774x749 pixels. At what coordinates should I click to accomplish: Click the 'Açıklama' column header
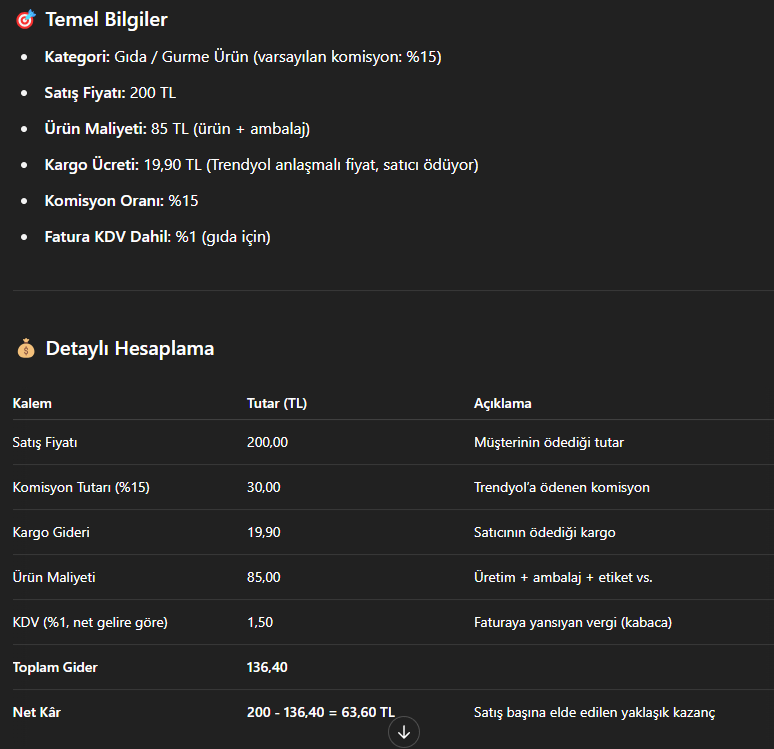503,403
